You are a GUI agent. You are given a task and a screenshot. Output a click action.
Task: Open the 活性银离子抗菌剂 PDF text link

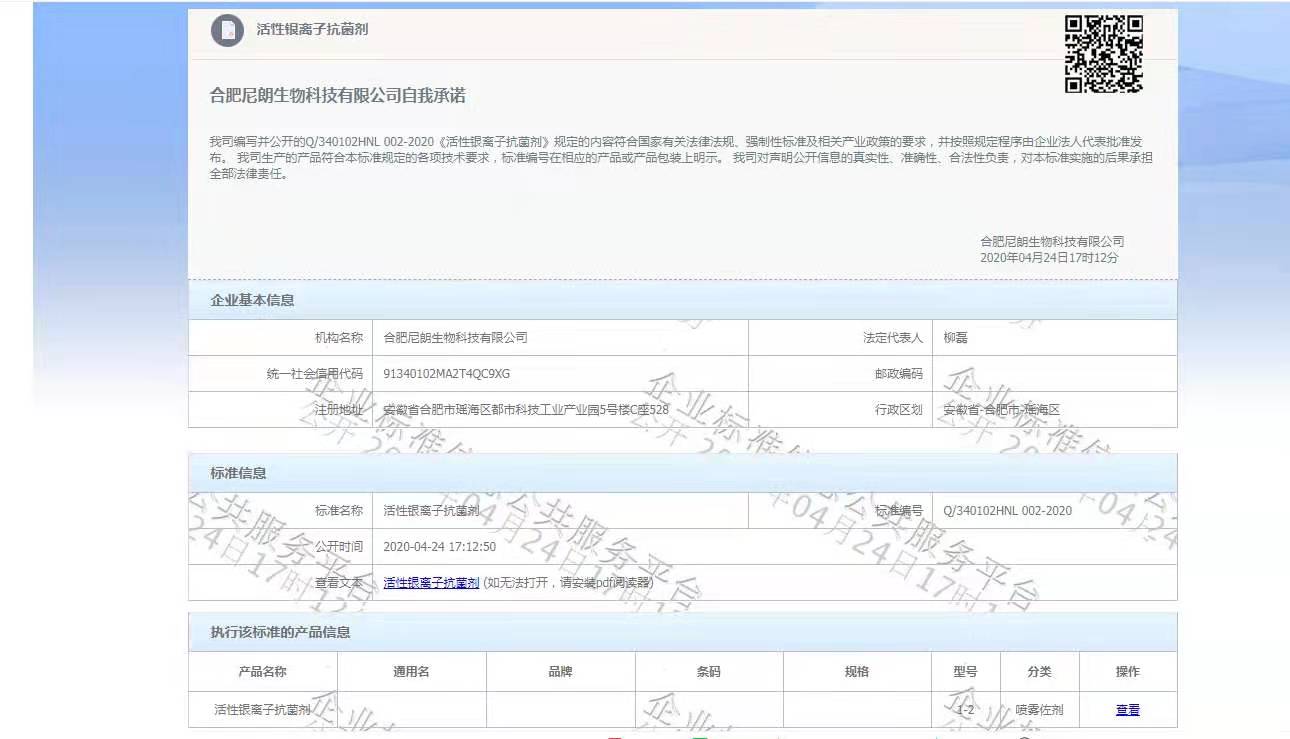[431, 583]
